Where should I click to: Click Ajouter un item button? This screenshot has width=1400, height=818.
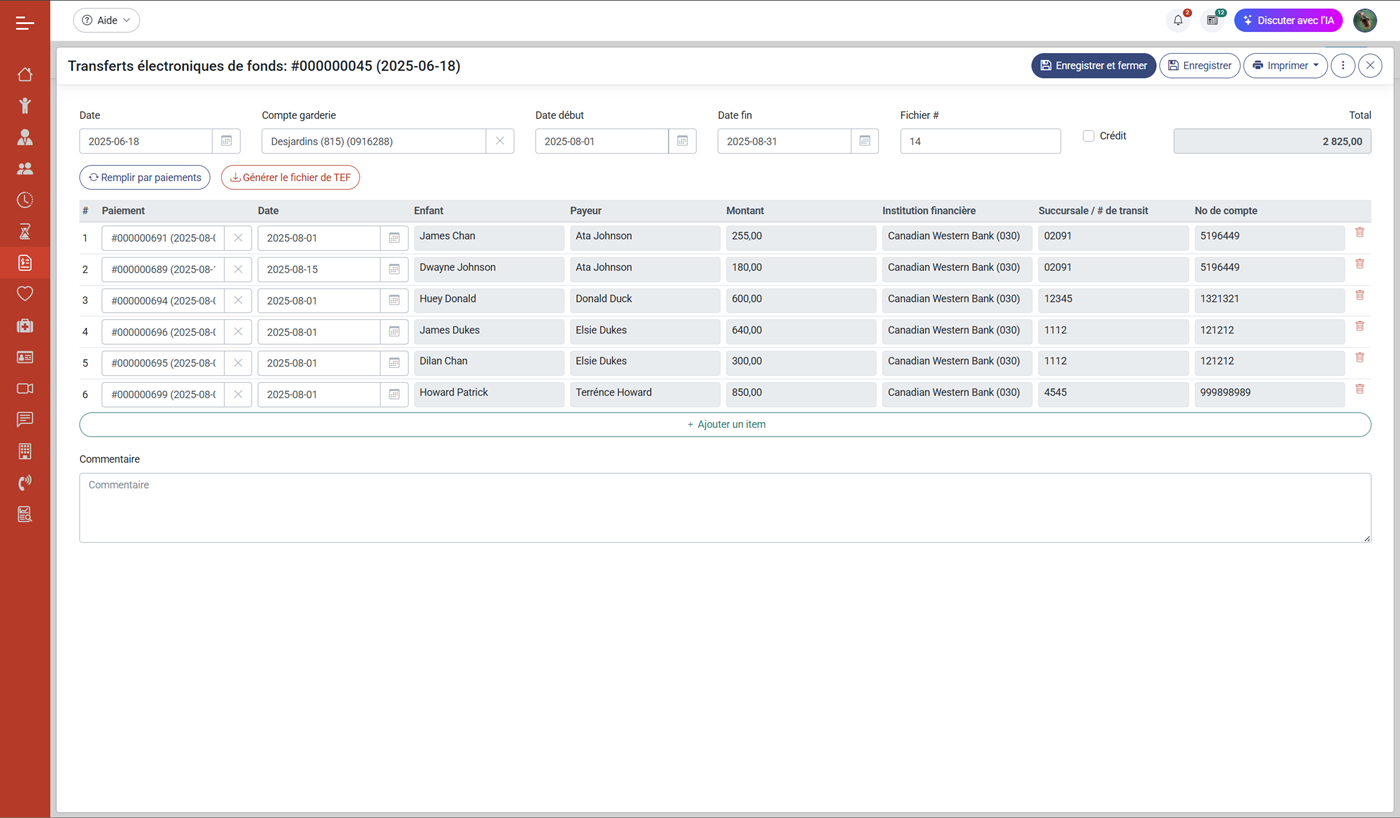(725, 425)
